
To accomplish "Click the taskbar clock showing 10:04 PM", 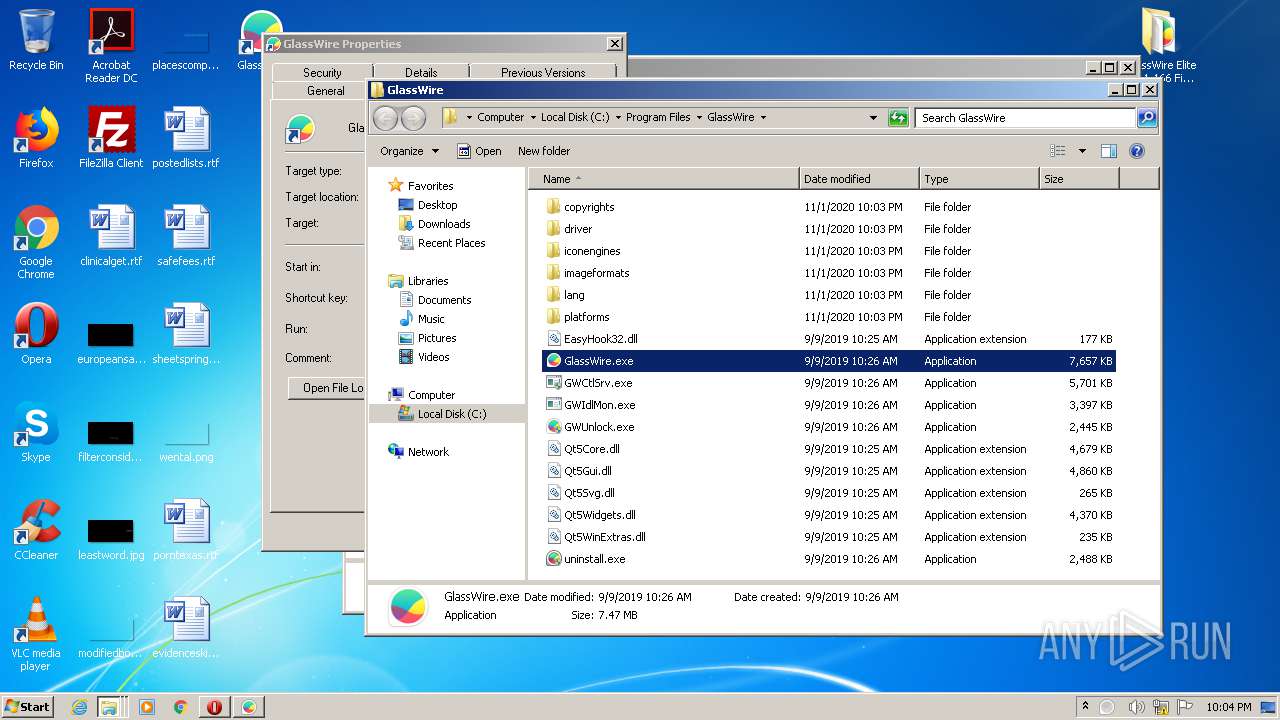I will tap(1228, 707).
